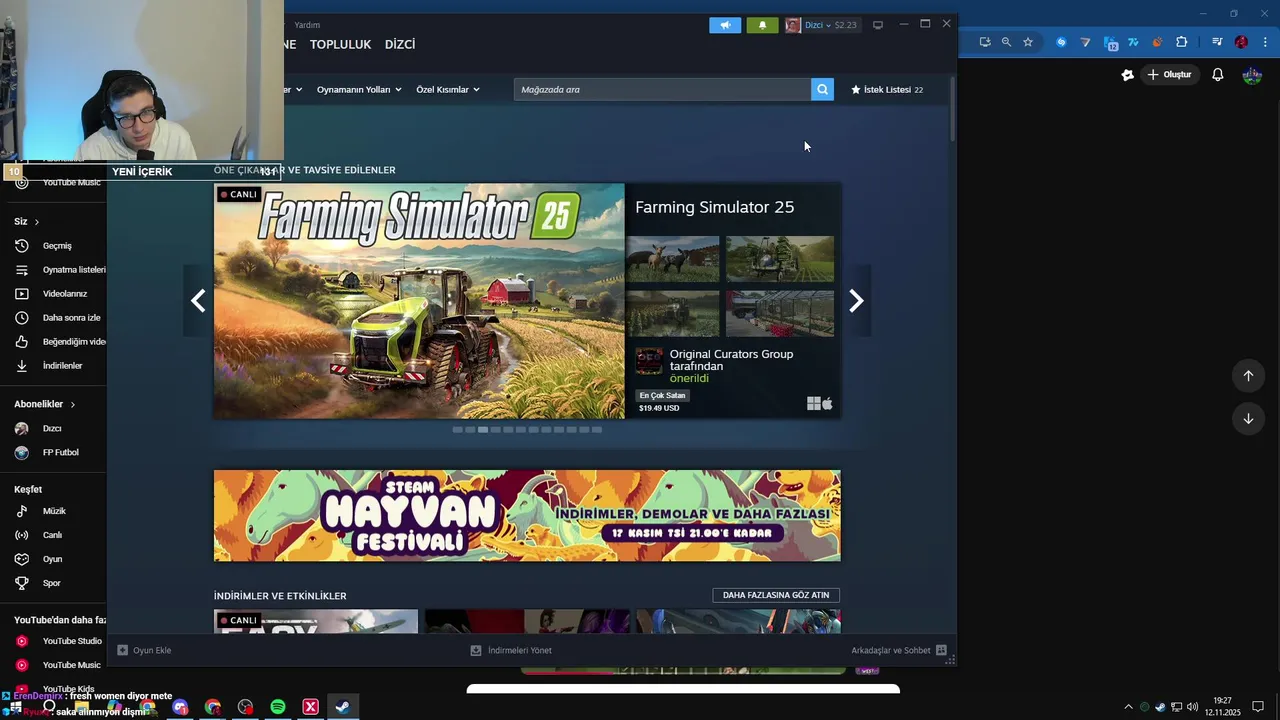This screenshot has width=1280, height=720.
Task: Open the TOPLULUK Steam tab
Action: [x=340, y=44]
